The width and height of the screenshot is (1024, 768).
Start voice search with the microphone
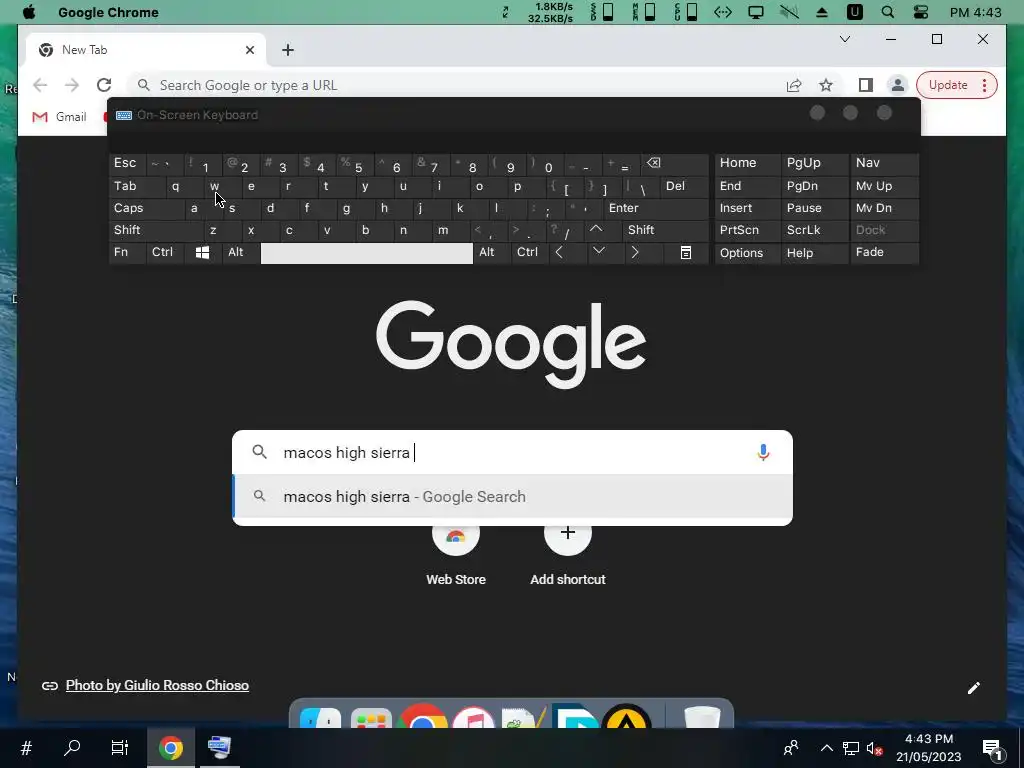(763, 452)
